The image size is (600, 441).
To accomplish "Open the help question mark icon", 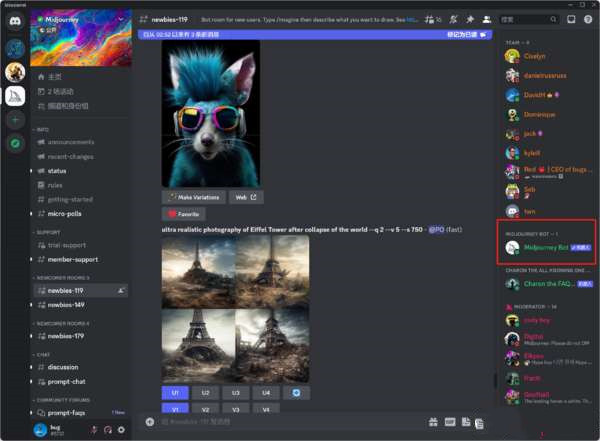I will (588, 19).
